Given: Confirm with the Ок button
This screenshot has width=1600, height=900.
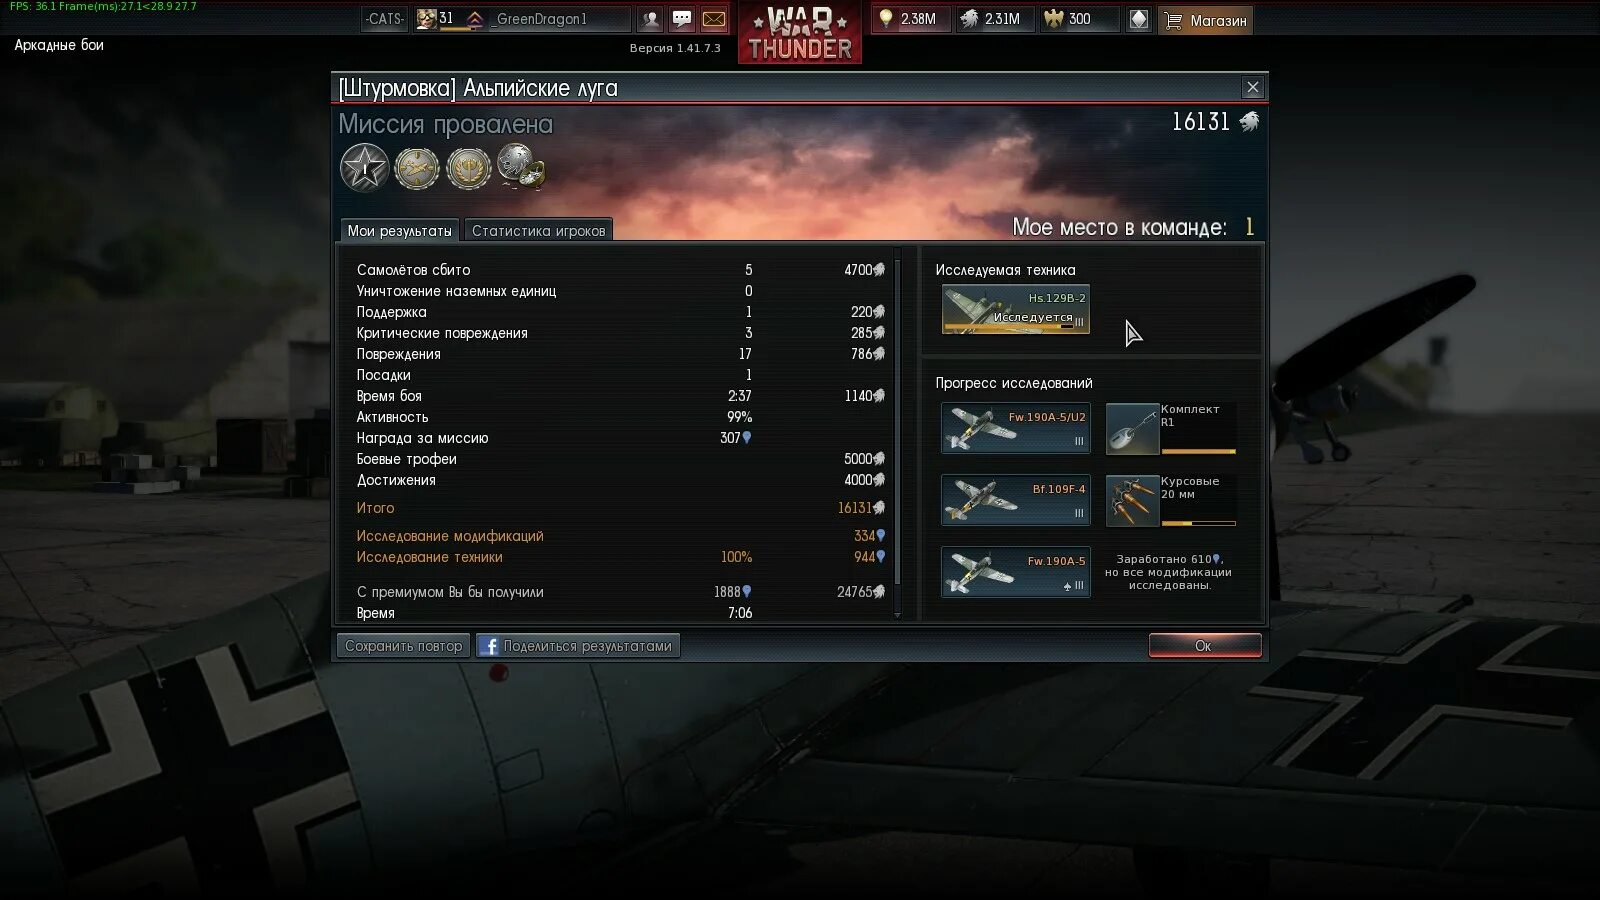Looking at the screenshot, I should [1204, 646].
